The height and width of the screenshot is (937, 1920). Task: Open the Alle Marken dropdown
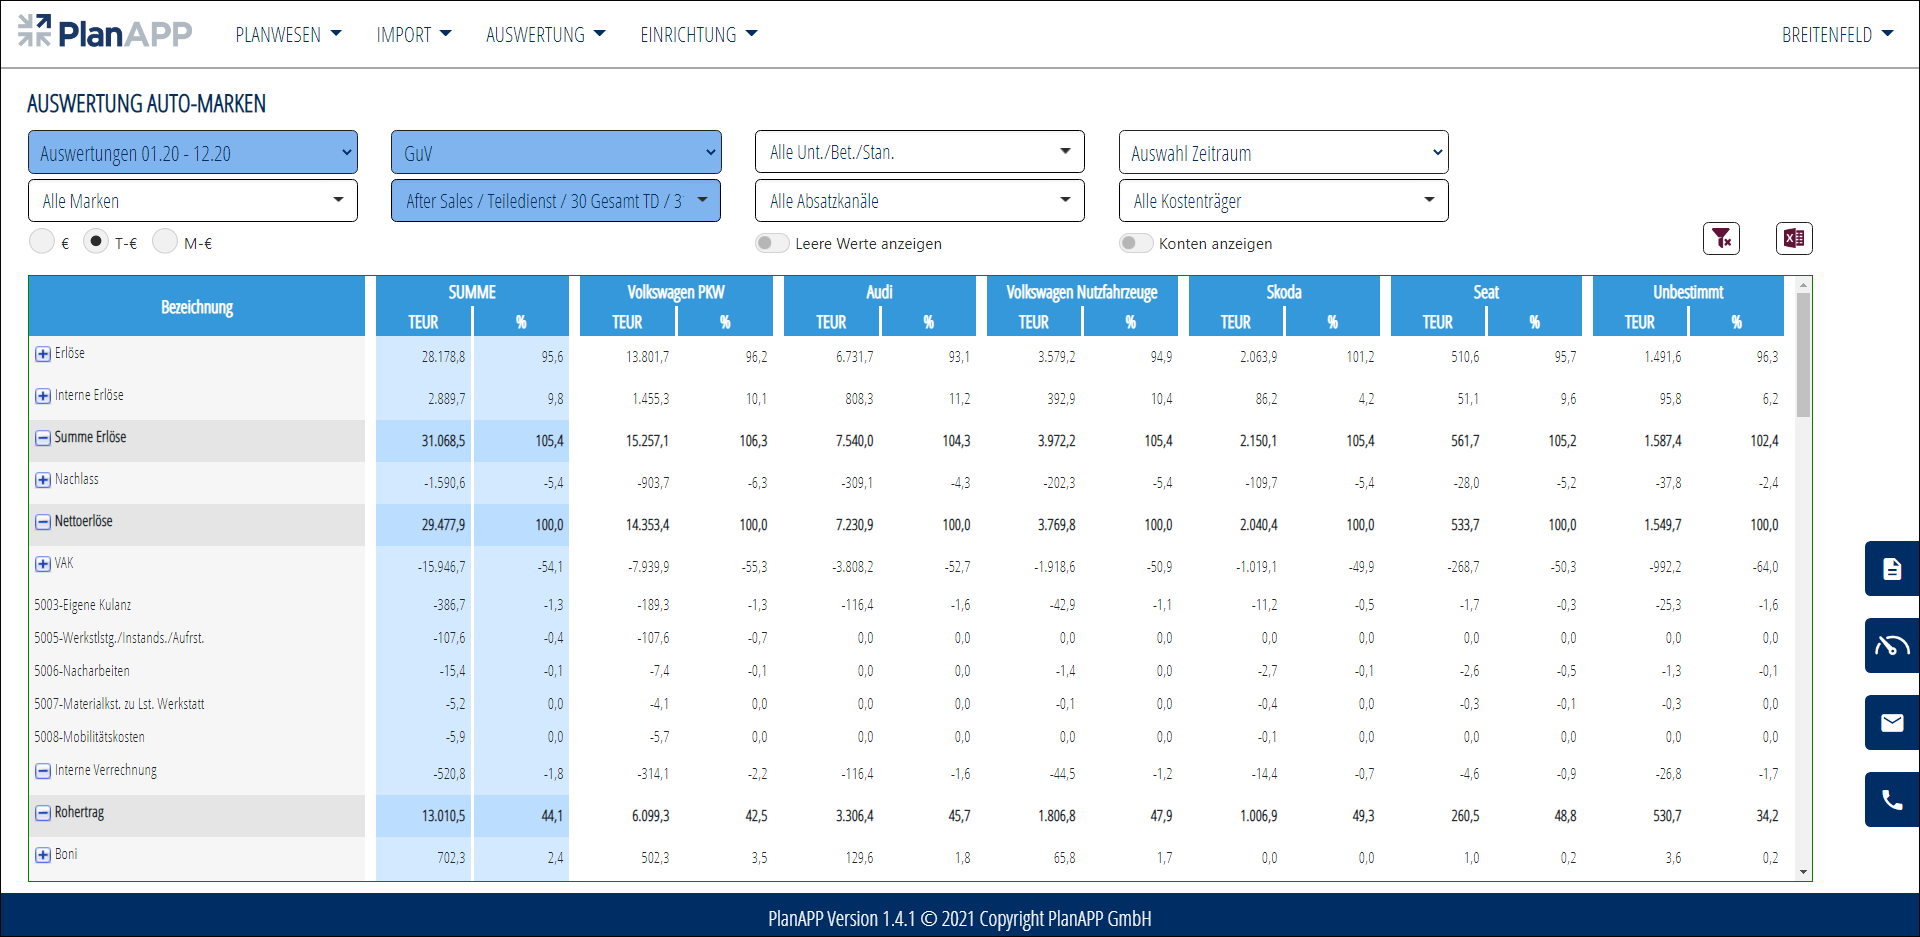pyautogui.click(x=193, y=201)
